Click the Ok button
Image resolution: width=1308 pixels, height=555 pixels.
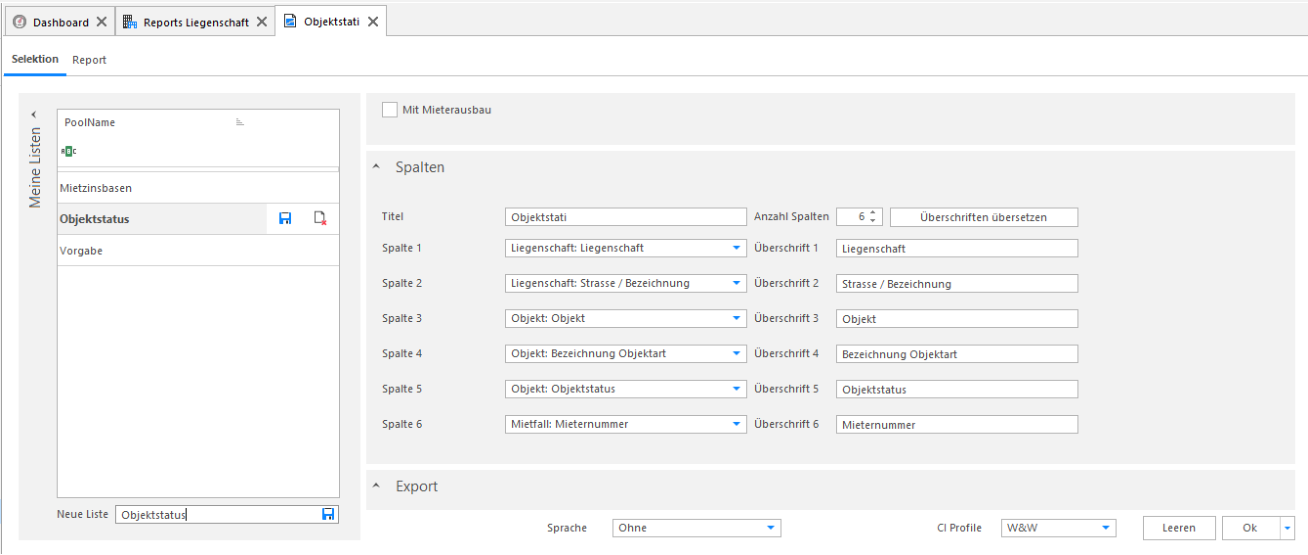(x=1250, y=528)
